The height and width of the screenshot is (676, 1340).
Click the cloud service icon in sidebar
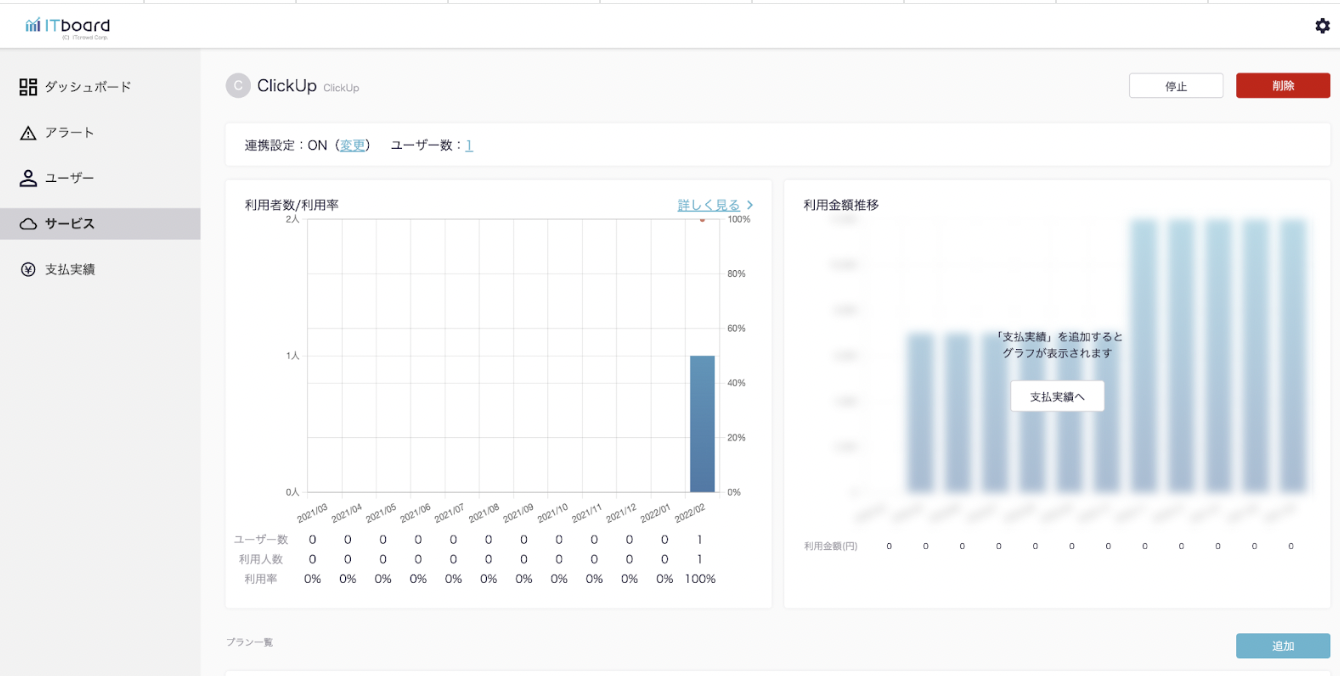pyautogui.click(x=28, y=224)
